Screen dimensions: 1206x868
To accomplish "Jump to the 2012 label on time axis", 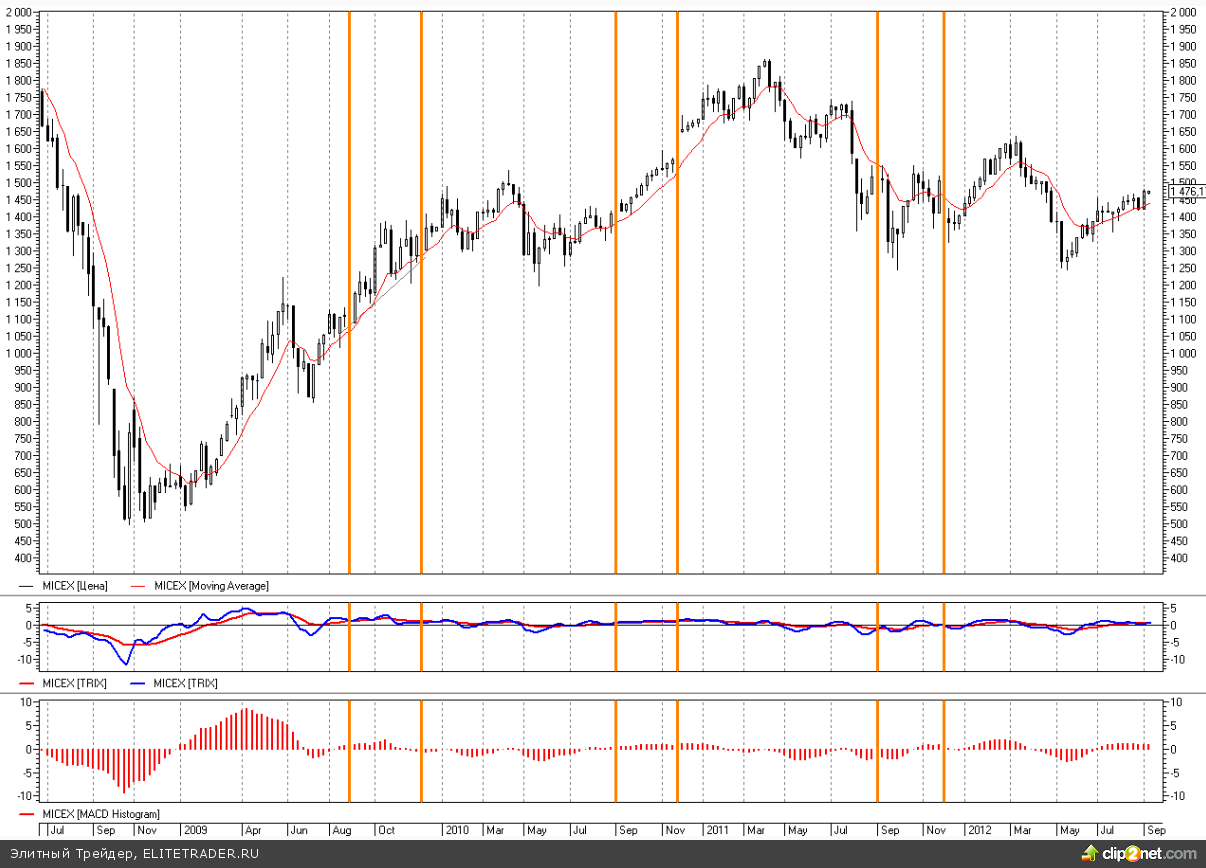I will point(979,830).
